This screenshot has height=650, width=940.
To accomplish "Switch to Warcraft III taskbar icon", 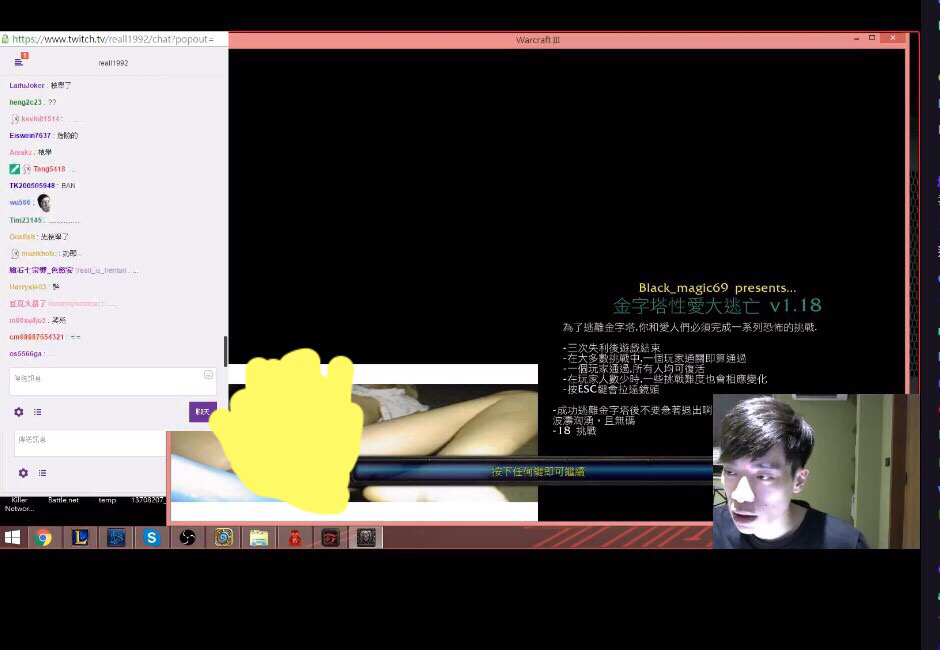I will click(366, 538).
